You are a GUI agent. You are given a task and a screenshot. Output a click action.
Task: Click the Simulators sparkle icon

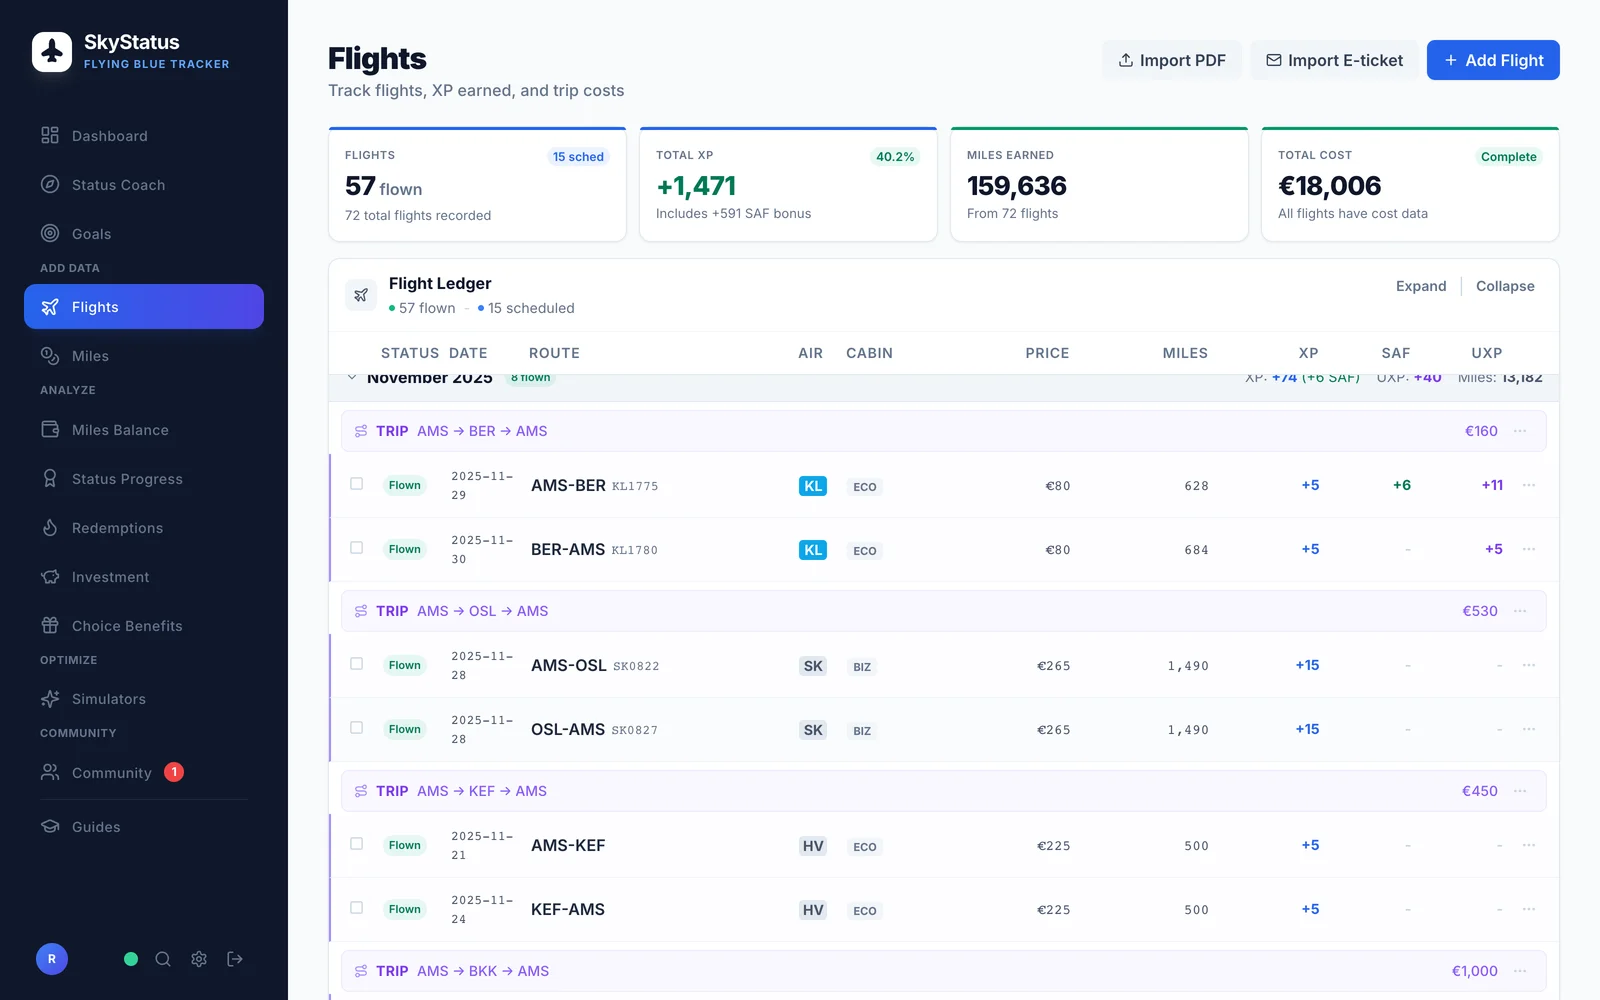(x=50, y=699)
